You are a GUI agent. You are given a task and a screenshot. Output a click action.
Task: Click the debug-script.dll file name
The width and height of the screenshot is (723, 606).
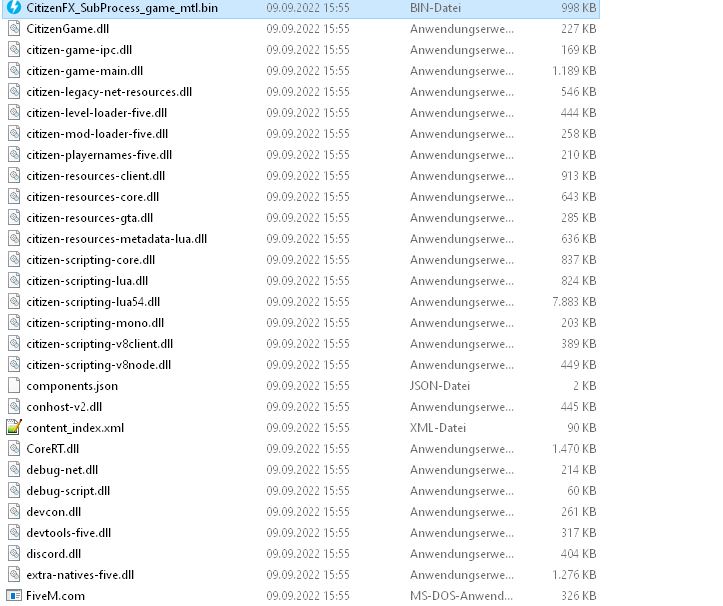tap(68, 491)
